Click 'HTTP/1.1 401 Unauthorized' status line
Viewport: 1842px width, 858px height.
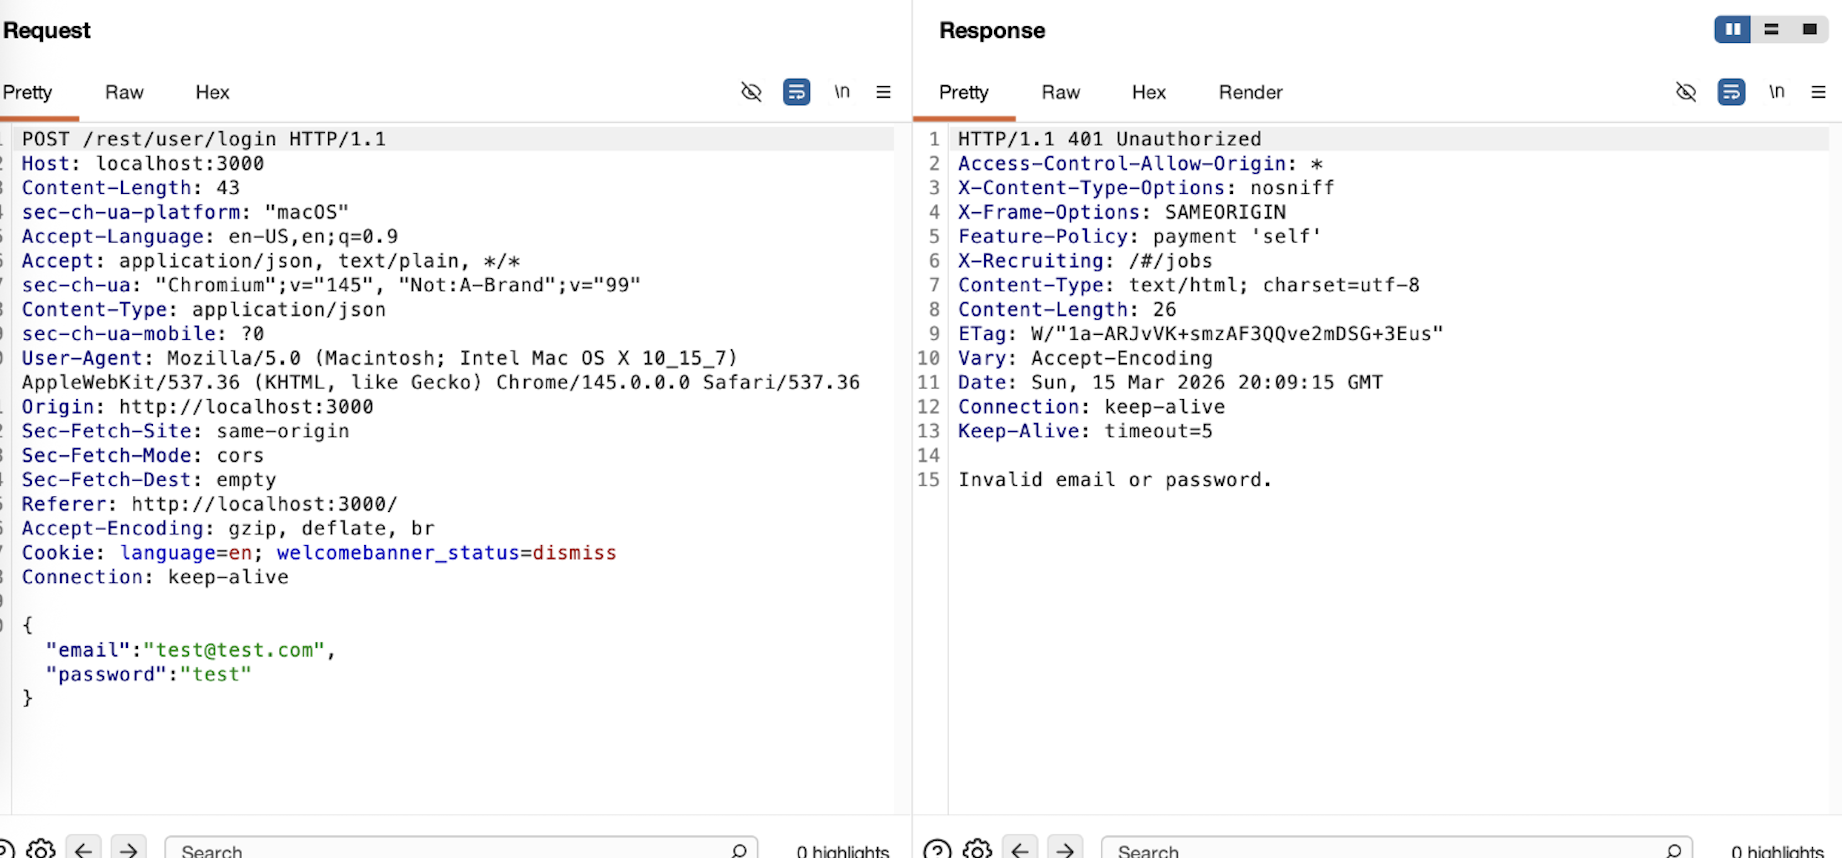click(x=1110, y=139)
